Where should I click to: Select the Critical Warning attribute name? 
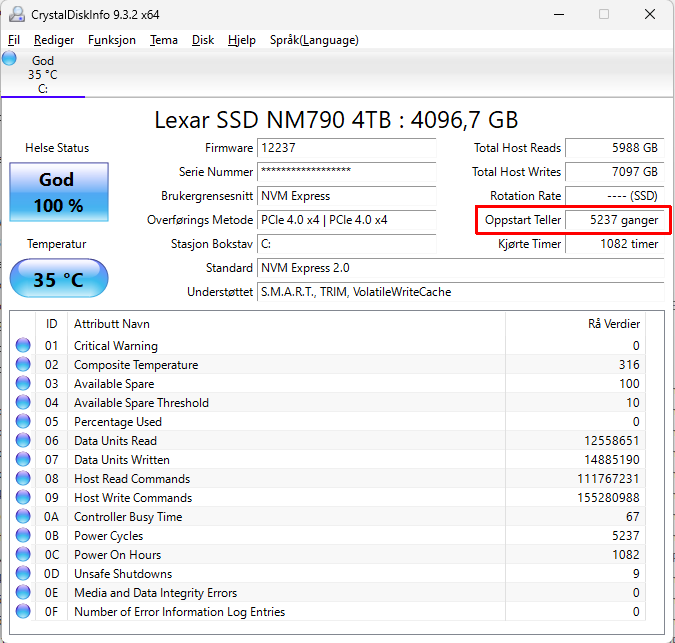point(116,346)
